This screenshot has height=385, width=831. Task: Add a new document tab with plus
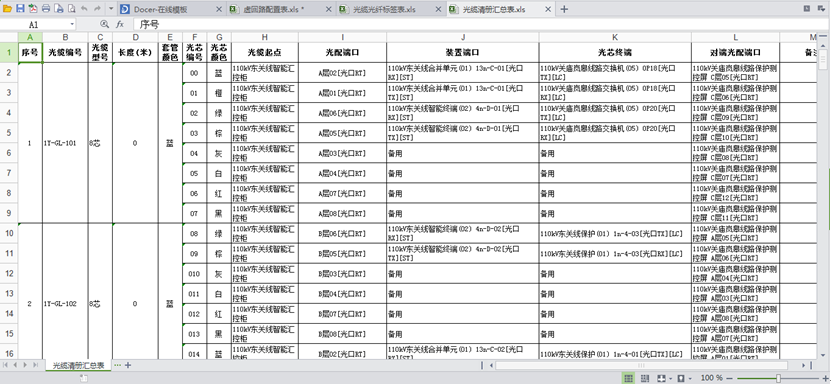tap(564, 9)
